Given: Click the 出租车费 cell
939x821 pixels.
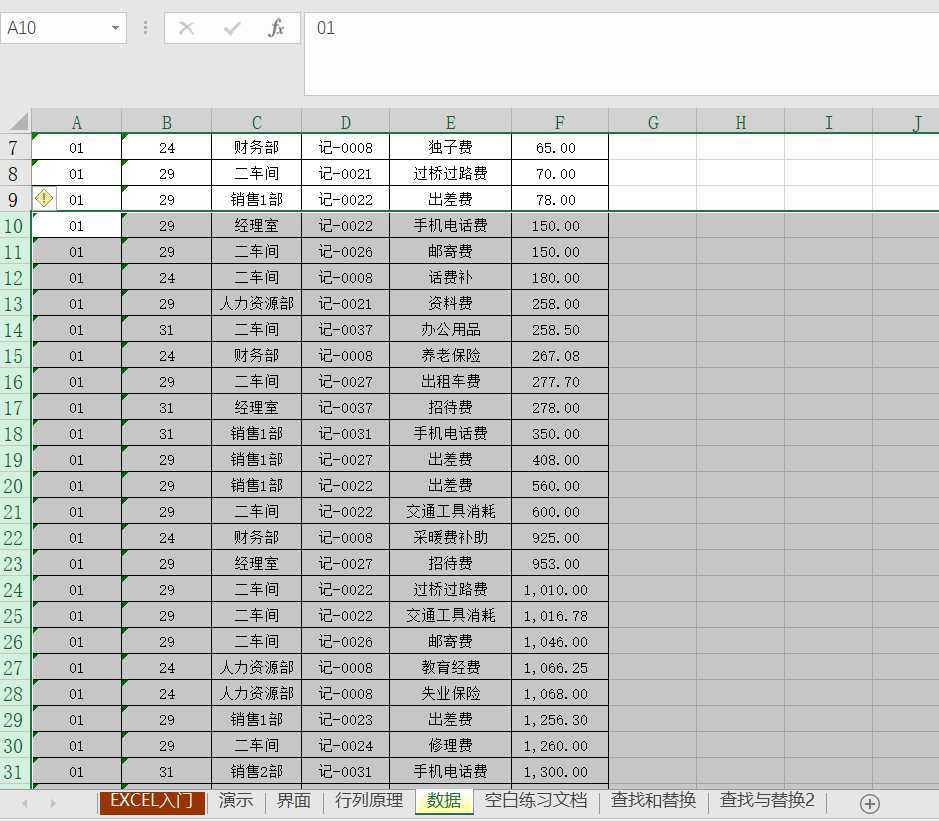Looking at the screenshot, I should tap(450, 381).
